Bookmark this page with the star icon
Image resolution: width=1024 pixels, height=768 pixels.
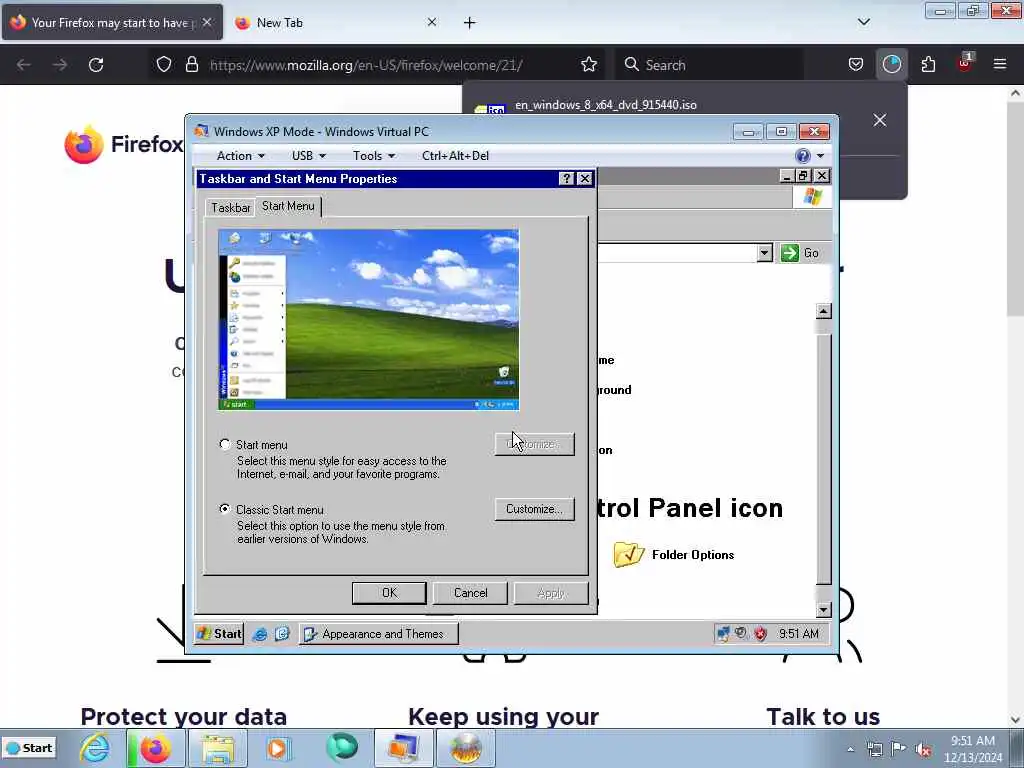pos(588,65)
